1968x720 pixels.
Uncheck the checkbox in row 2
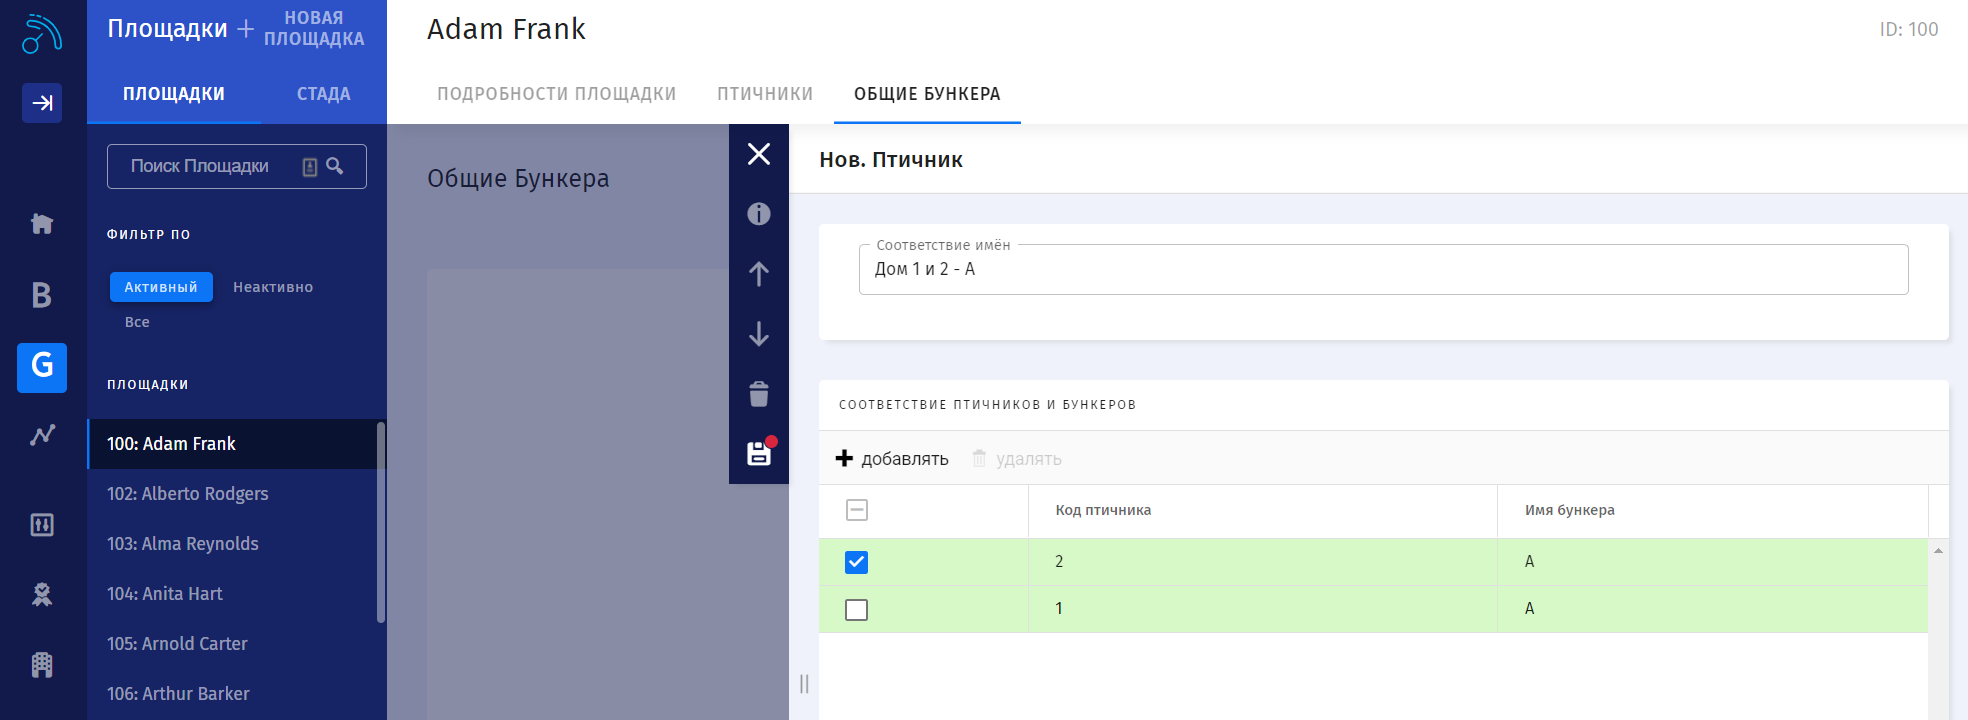click(857, 562)
